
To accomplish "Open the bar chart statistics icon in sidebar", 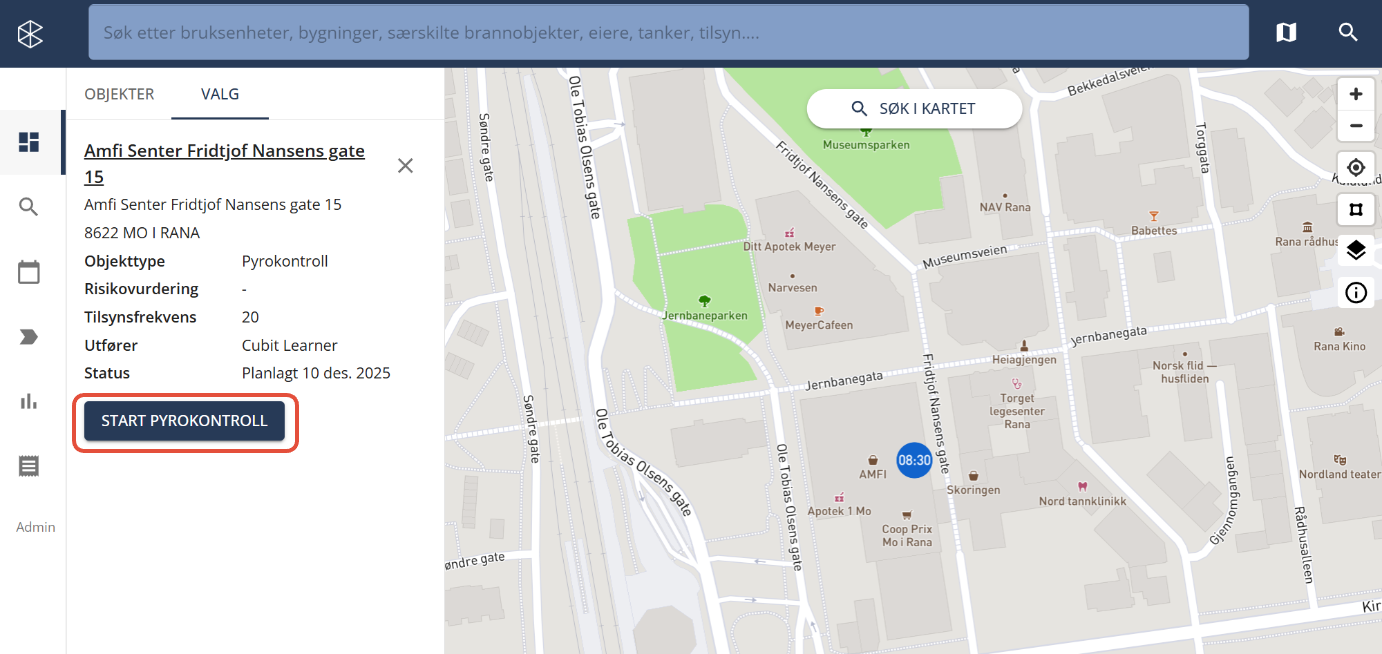I will 29,401.
